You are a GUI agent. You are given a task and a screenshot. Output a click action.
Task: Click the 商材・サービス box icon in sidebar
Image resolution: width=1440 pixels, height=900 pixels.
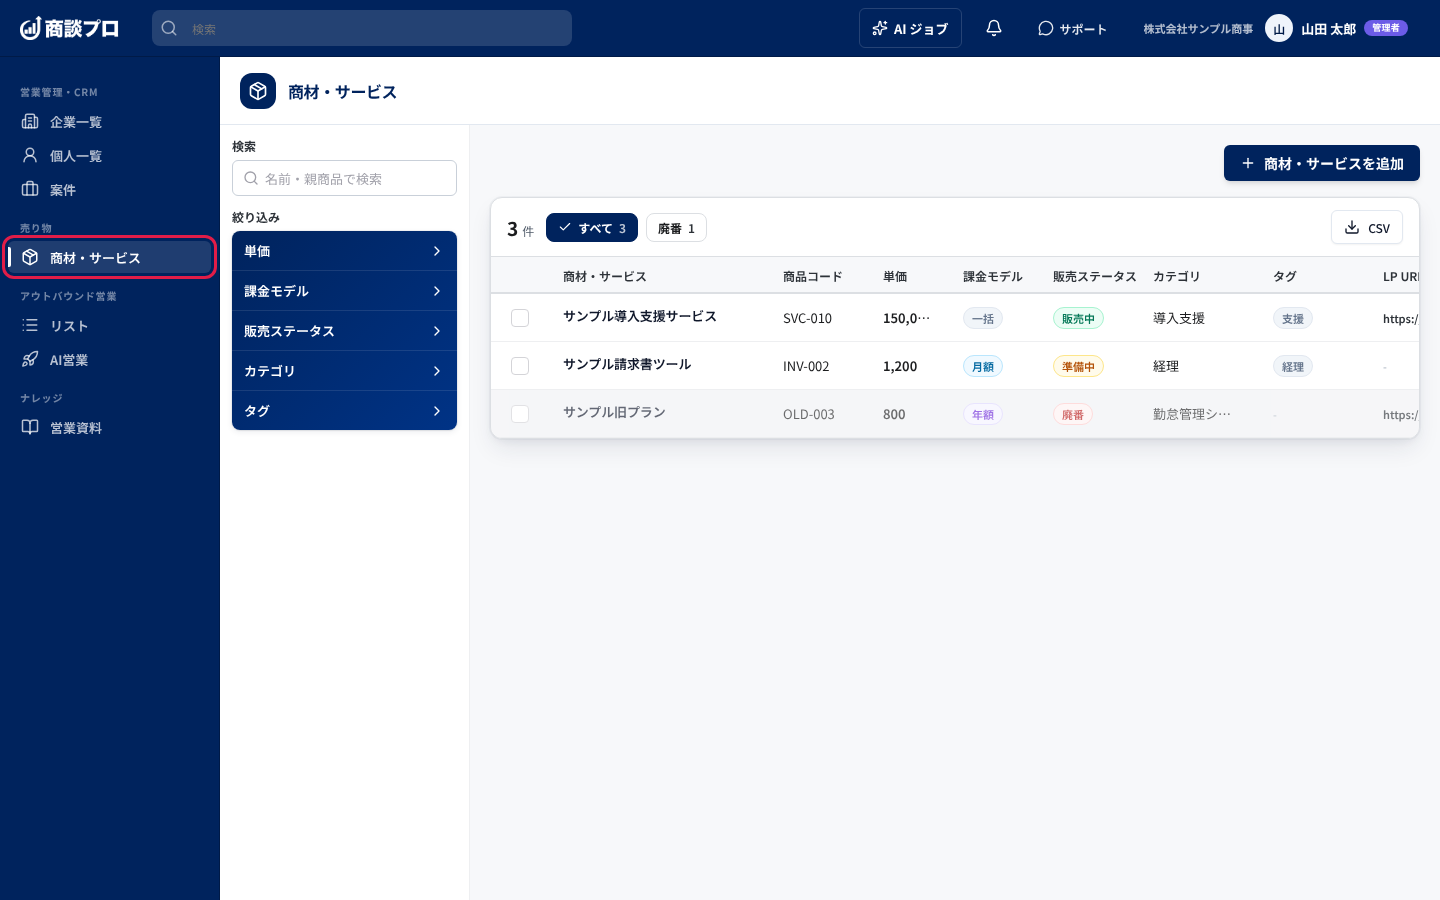pos(30,257)
